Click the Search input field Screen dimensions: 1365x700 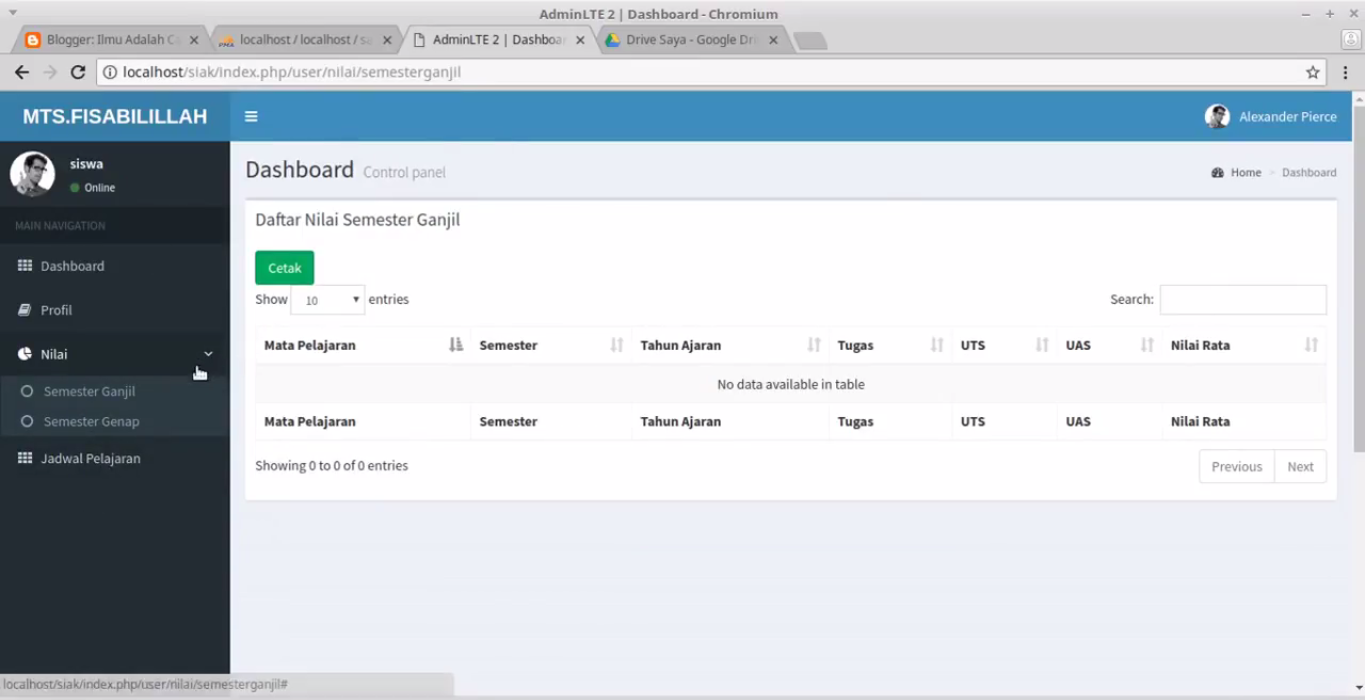(x=1243, y=300)
